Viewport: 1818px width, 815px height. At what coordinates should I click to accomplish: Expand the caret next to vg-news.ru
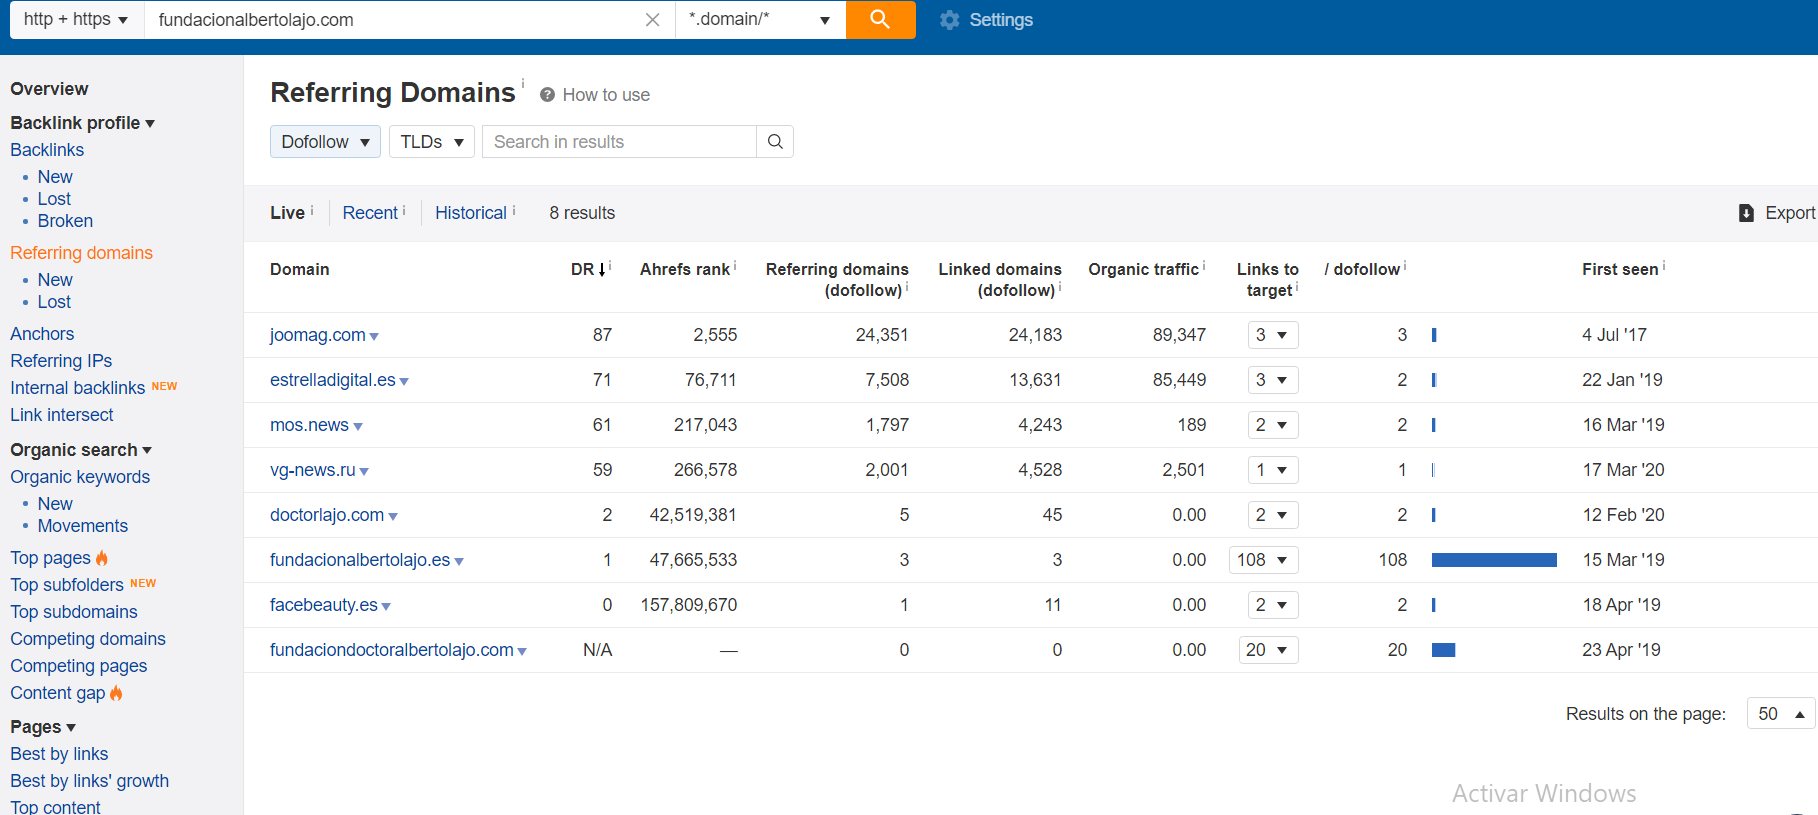click(364, 472)
